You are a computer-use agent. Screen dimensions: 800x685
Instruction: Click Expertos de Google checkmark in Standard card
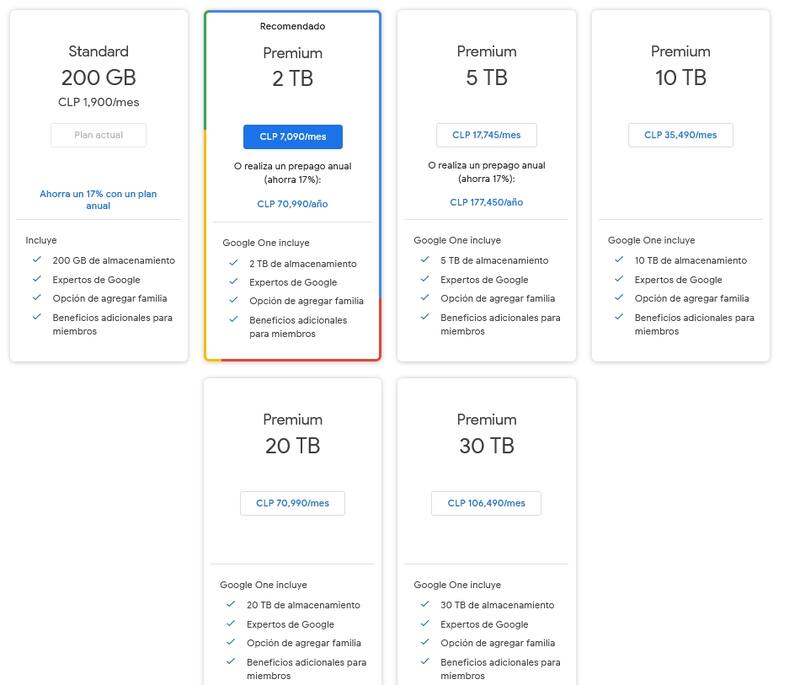[37, 280]
